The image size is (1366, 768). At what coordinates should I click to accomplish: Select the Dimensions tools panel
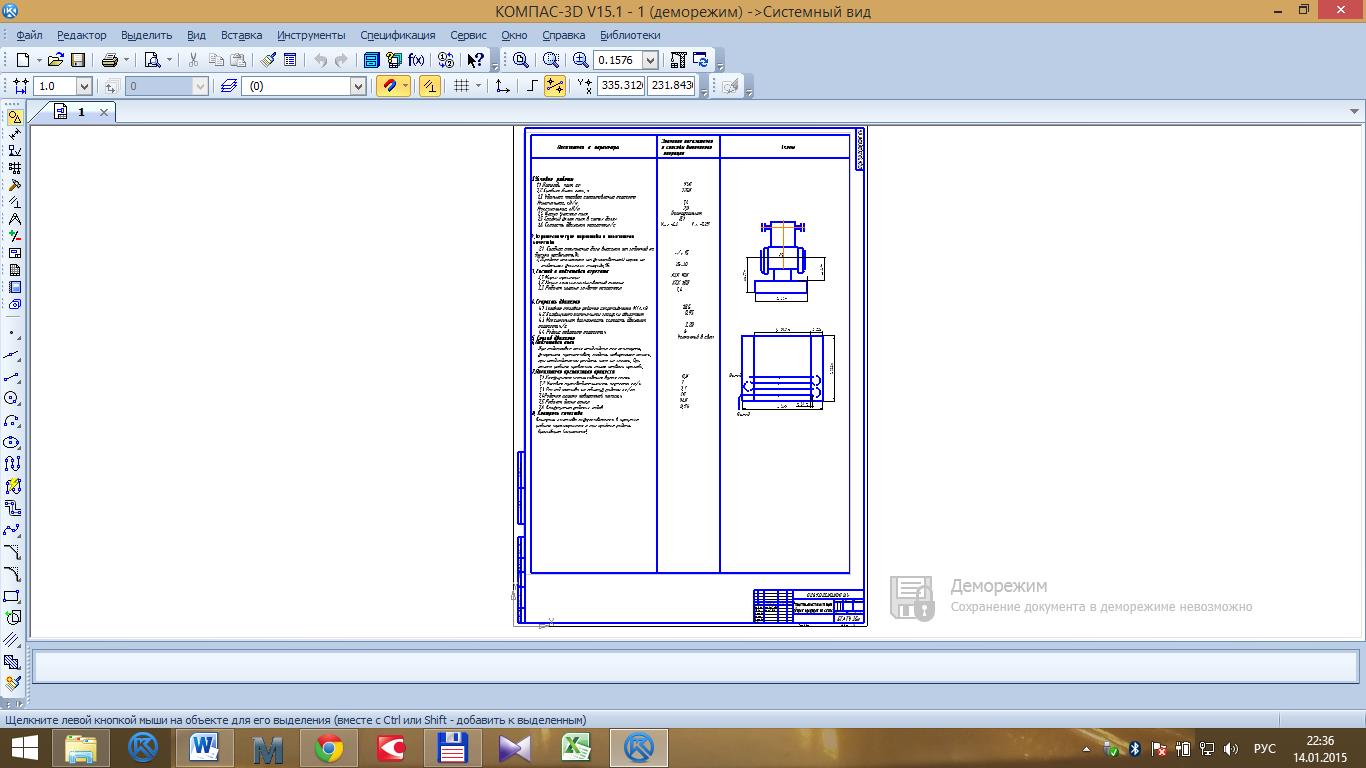tap(14, 134)
